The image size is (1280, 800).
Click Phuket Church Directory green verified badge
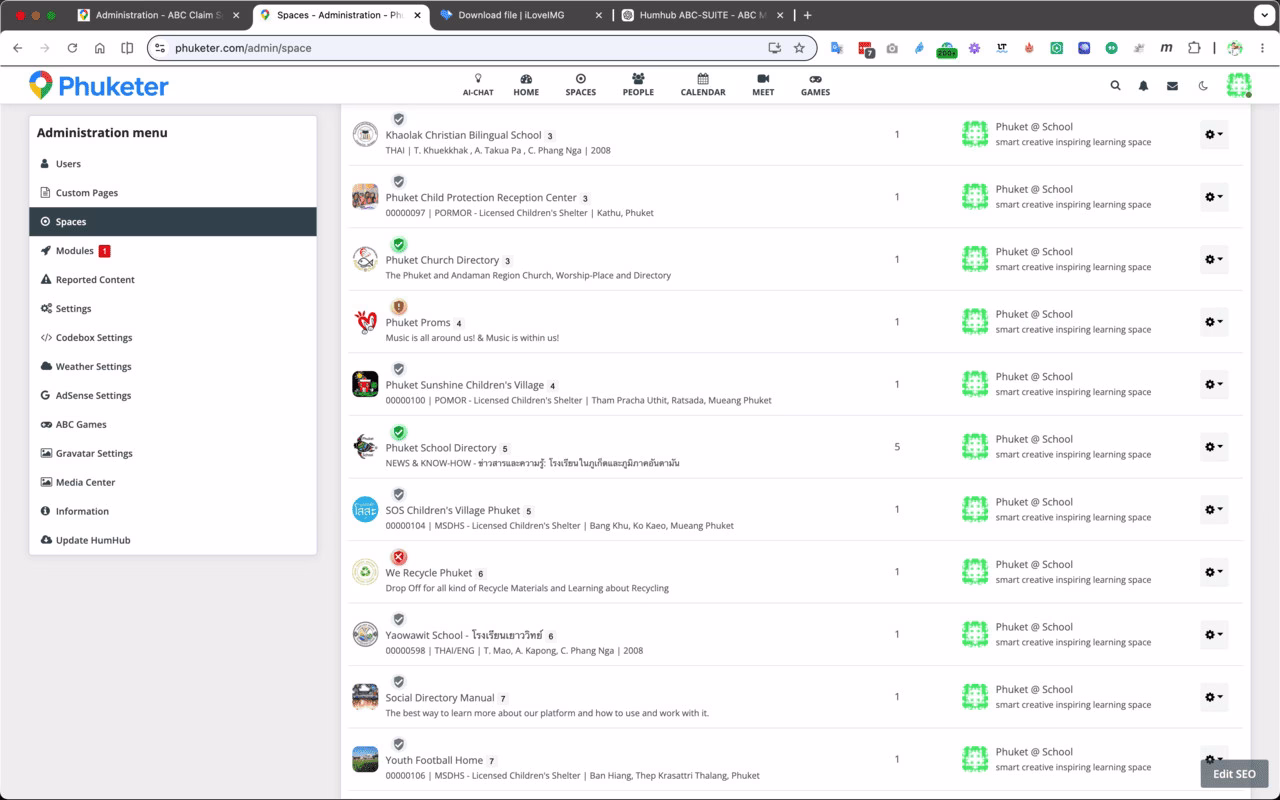[x=399, y=244]
